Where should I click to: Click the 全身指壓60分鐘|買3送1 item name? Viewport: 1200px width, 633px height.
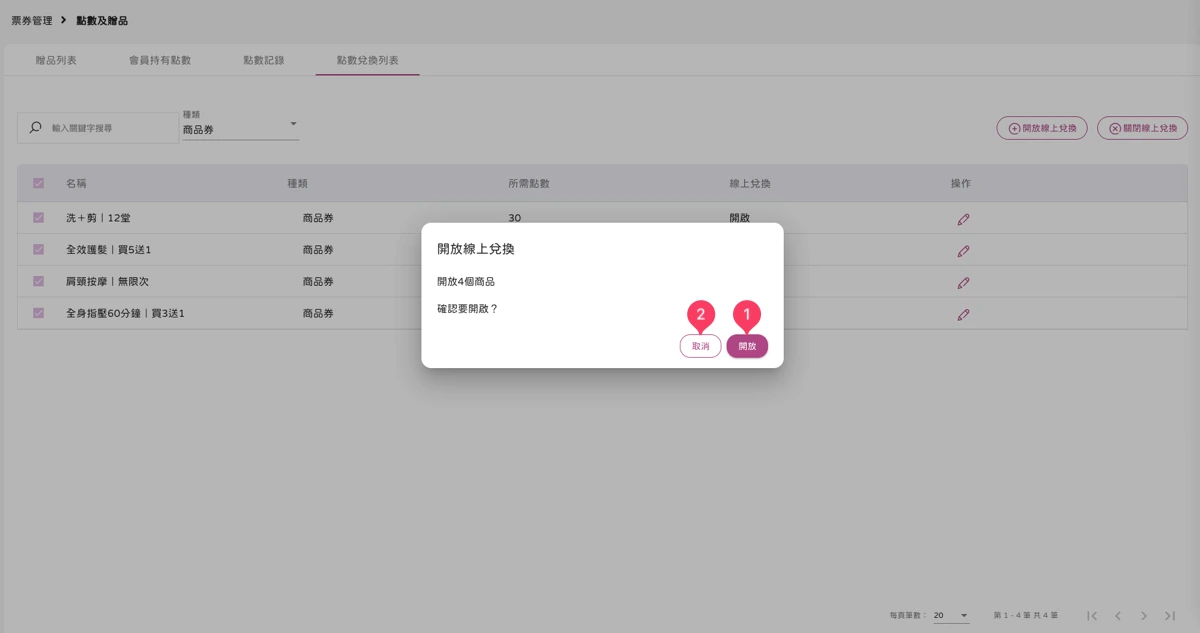point(125,314)
